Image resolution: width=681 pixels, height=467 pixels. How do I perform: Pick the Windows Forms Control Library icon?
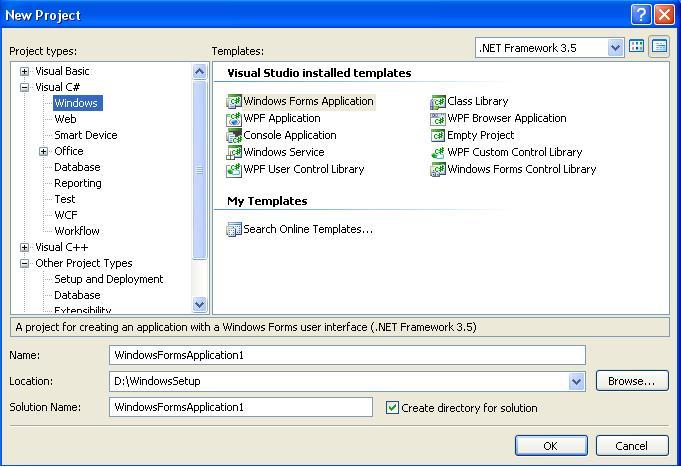pyautogui.click(x=438, y=169)
